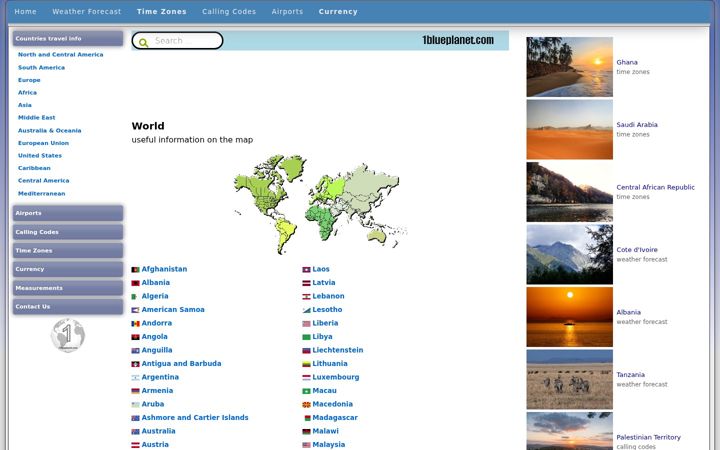The height and width of the screenshot is (450, 720).
Task: Open the Cote d'Ivoire mountain thumbnail
Action: [x=569, y=254]
